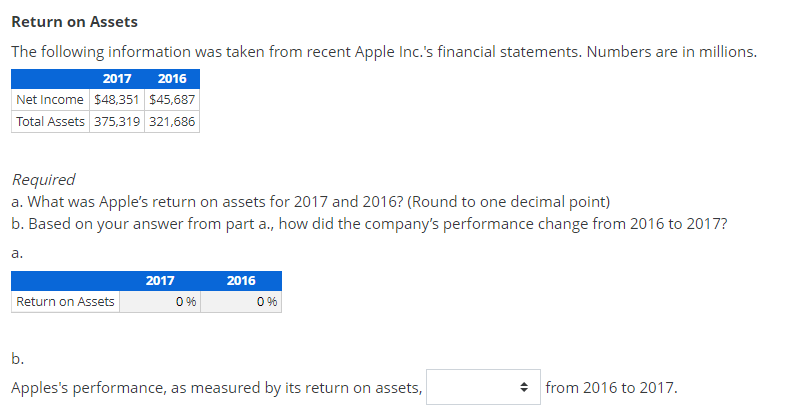Open the performance change dropdown
This screenshot has width=807, height=413.
coord(480,388)
